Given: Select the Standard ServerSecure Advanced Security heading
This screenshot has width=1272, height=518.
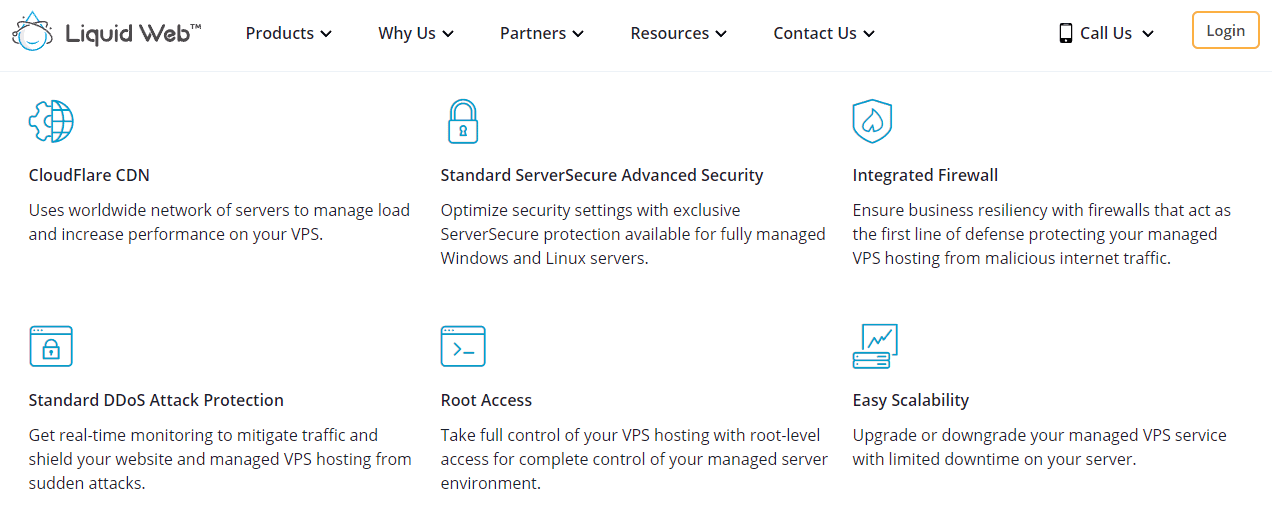Looking at the screenshot, I should click(602, 175).
